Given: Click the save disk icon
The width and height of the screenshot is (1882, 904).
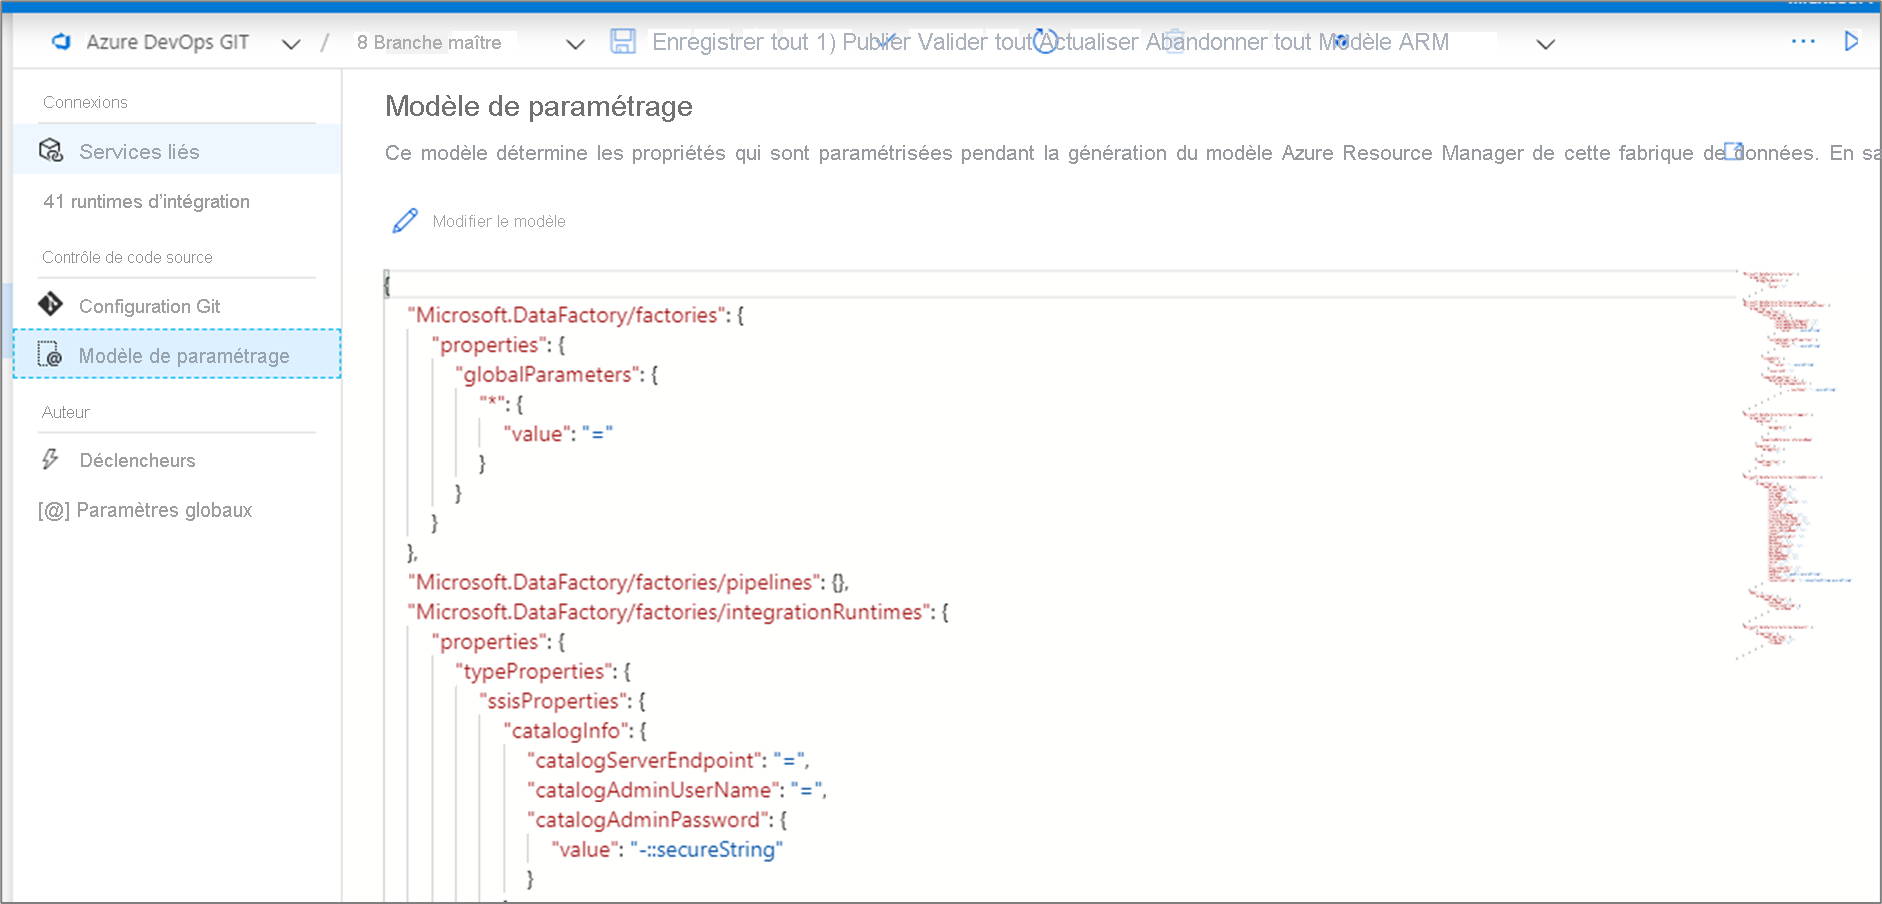Looking at the screenshot, I should point(623,41).
